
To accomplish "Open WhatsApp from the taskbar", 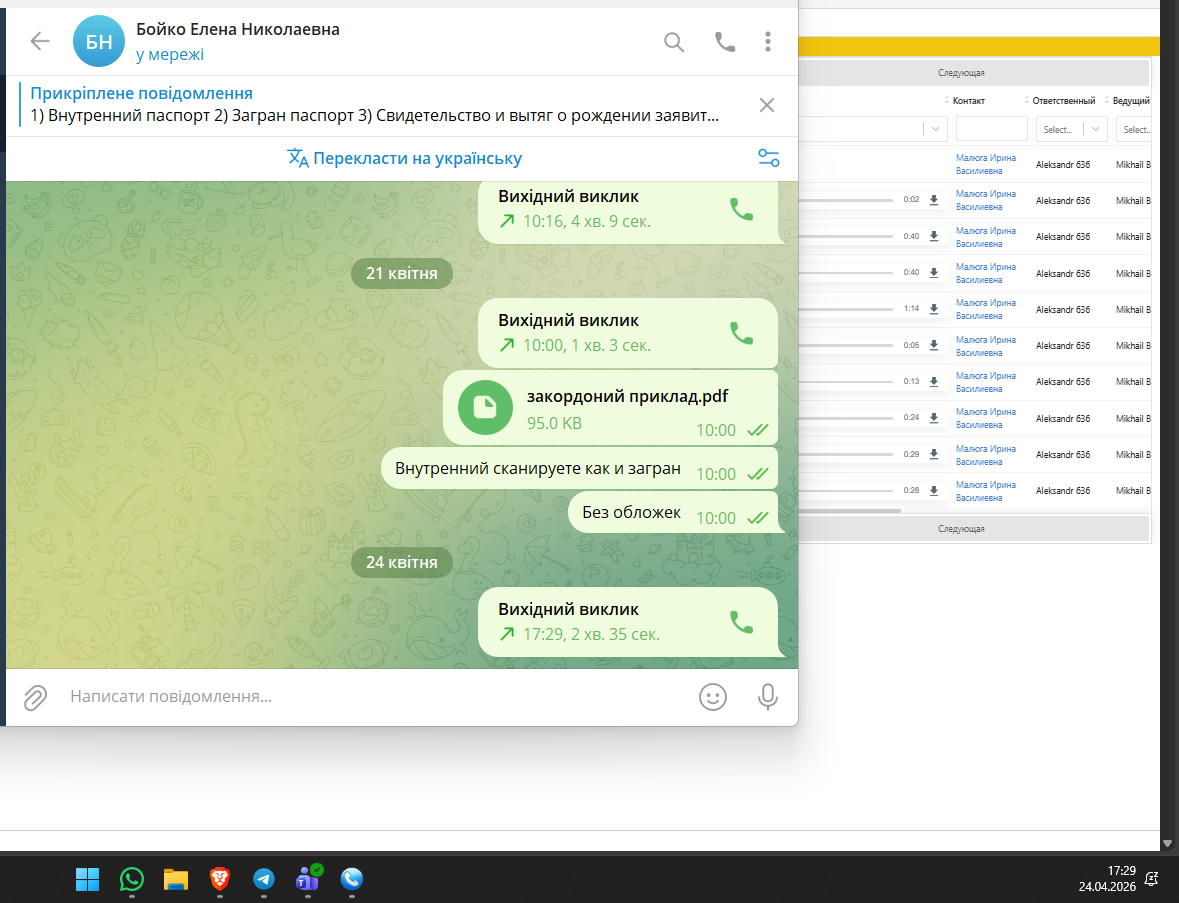I will (132, 879).
